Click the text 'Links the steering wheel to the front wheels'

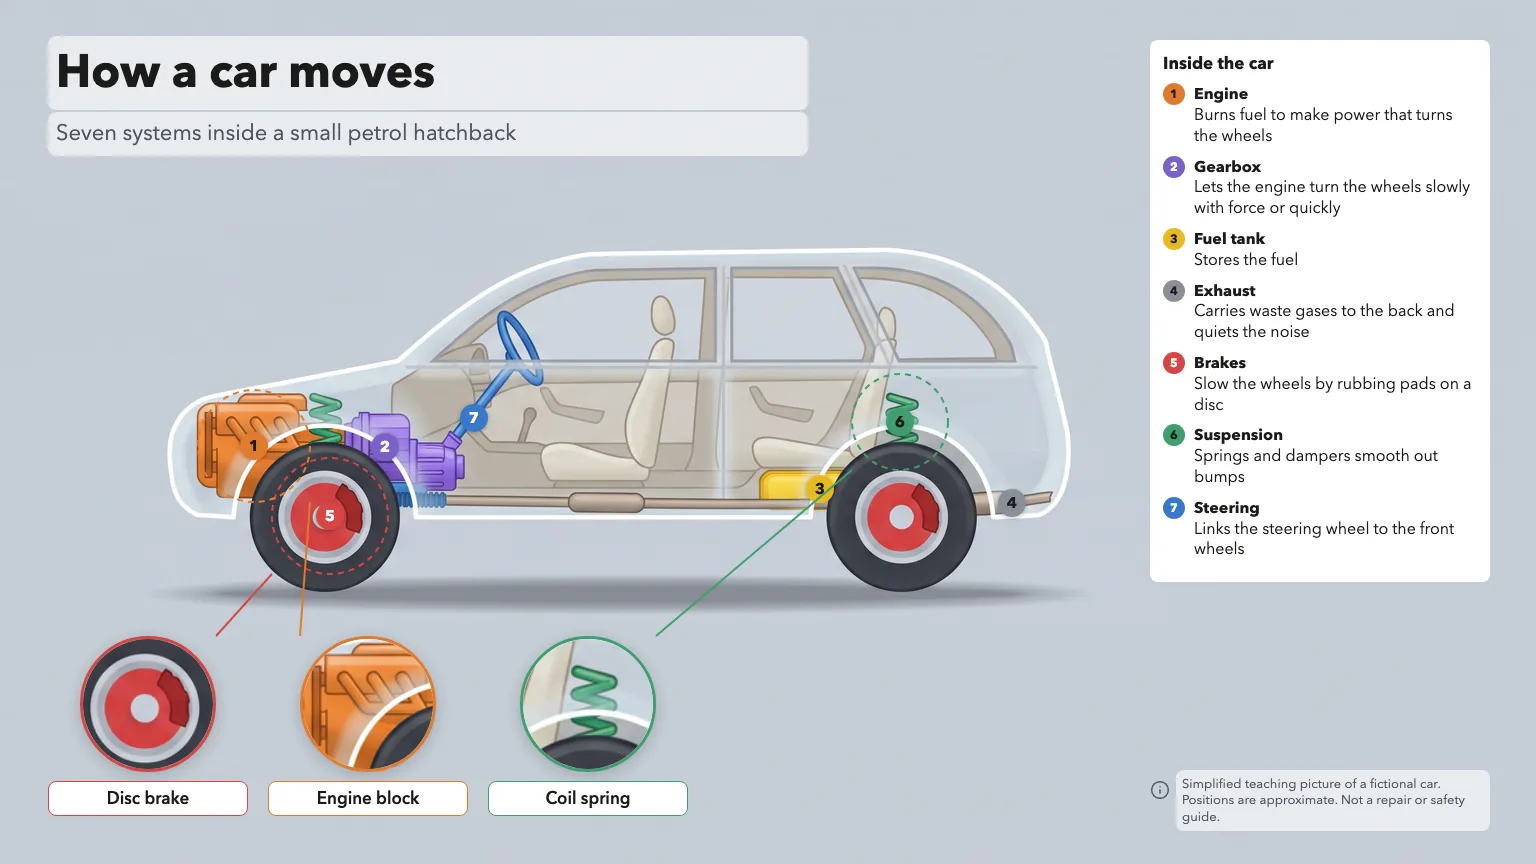pos(1324,538)
